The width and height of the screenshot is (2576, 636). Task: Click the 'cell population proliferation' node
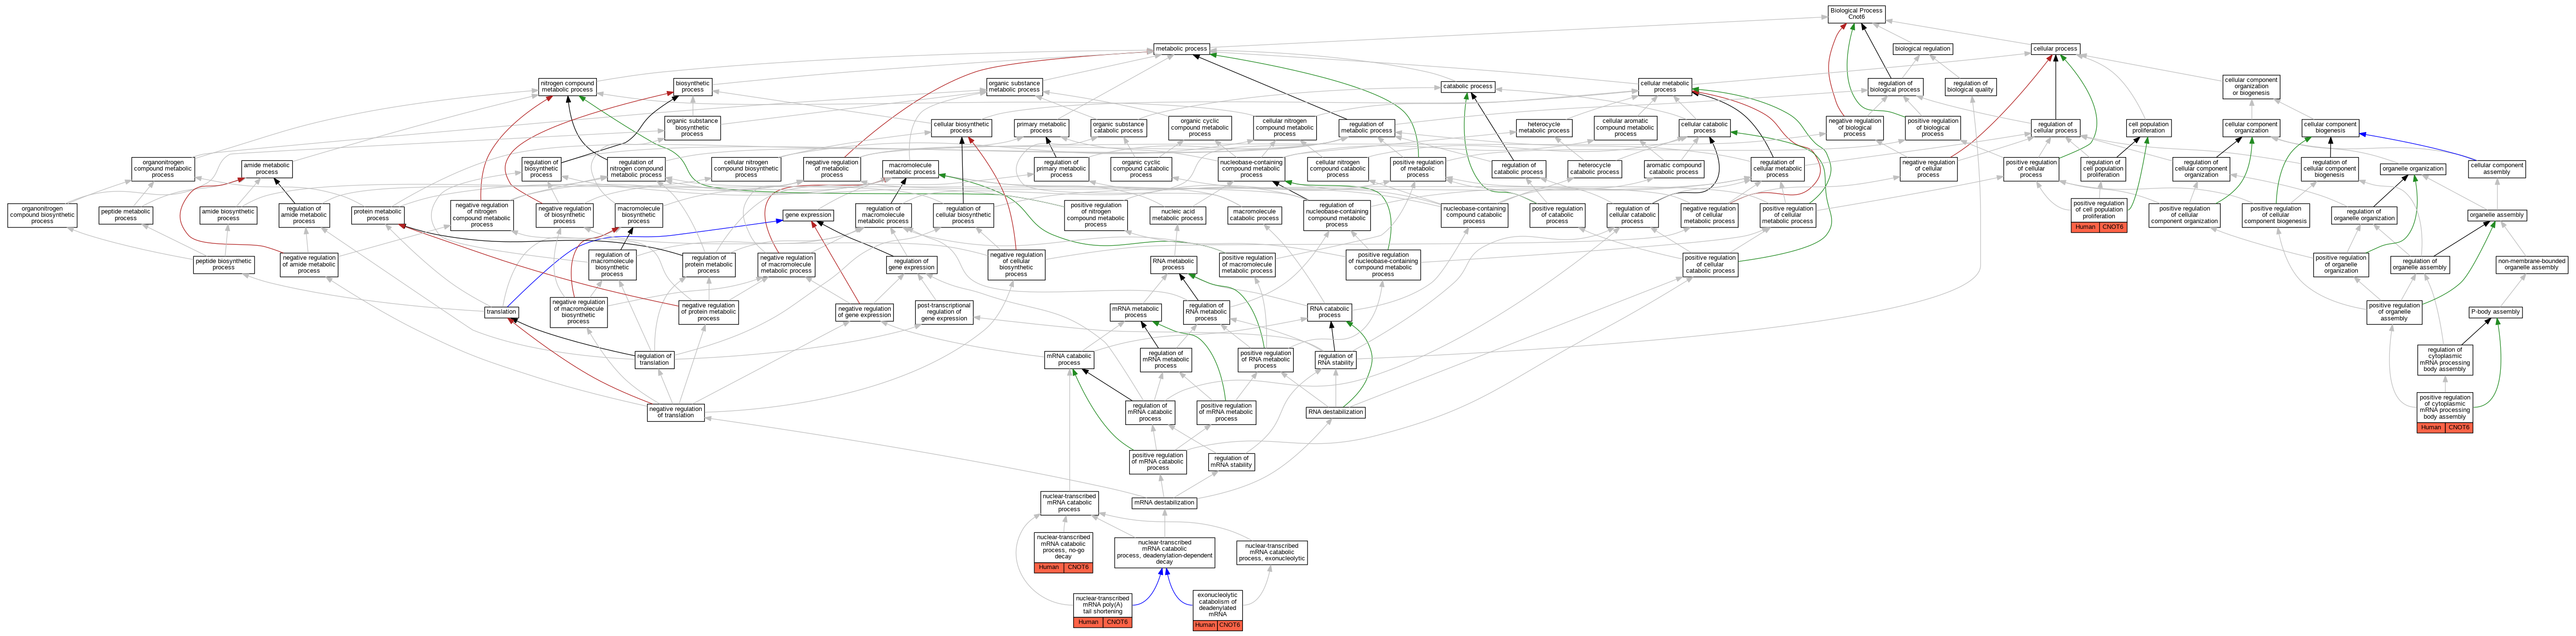pyautogui.click(x=2148, y=128)
